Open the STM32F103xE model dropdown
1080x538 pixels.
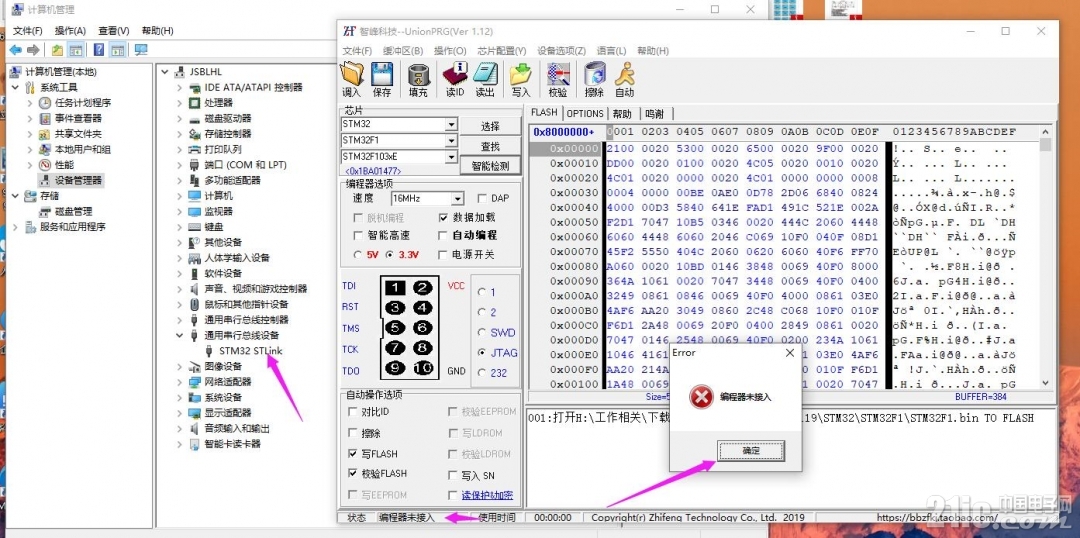point(451,156)
